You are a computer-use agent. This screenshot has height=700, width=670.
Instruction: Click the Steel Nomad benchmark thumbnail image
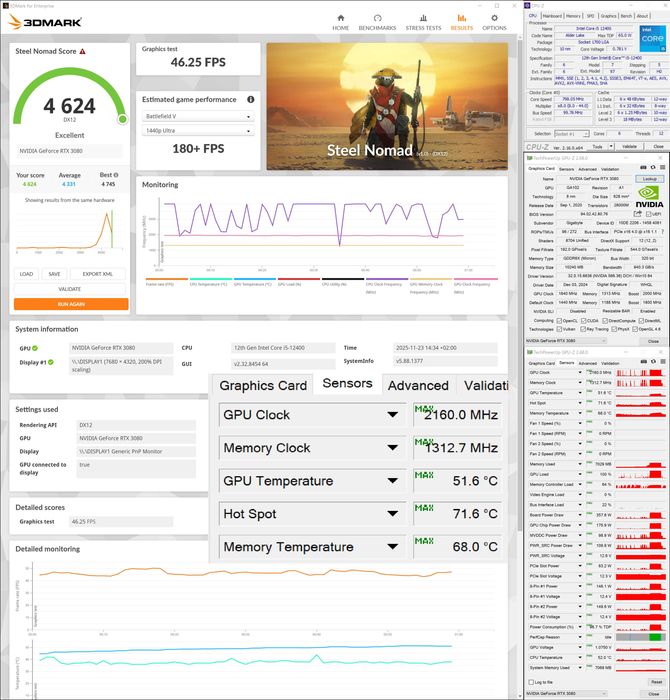(387, 106)
